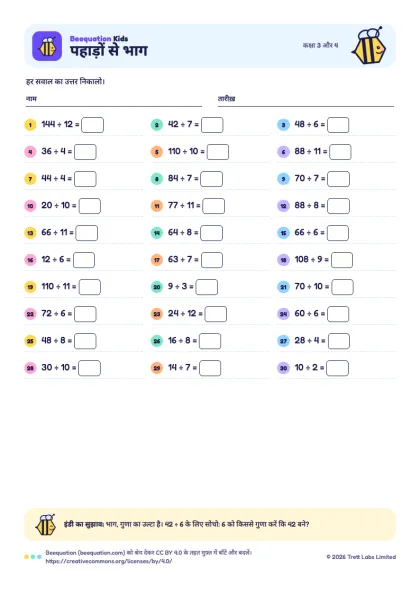The height and width of the screenshot is (595, 420).
Task: Click the answer box for 9 ÷ 3
Action: (207, 287)
